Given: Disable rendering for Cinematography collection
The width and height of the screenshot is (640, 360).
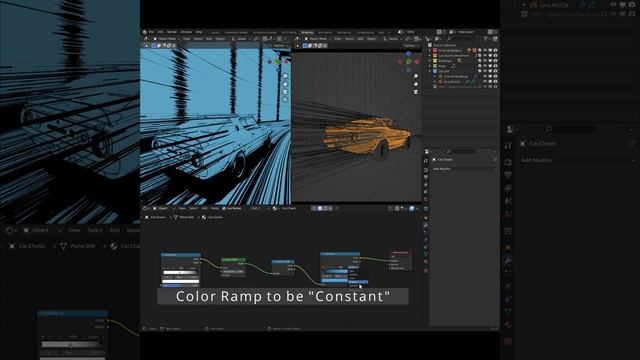Looking at the screenshot, I should point(496,50).
